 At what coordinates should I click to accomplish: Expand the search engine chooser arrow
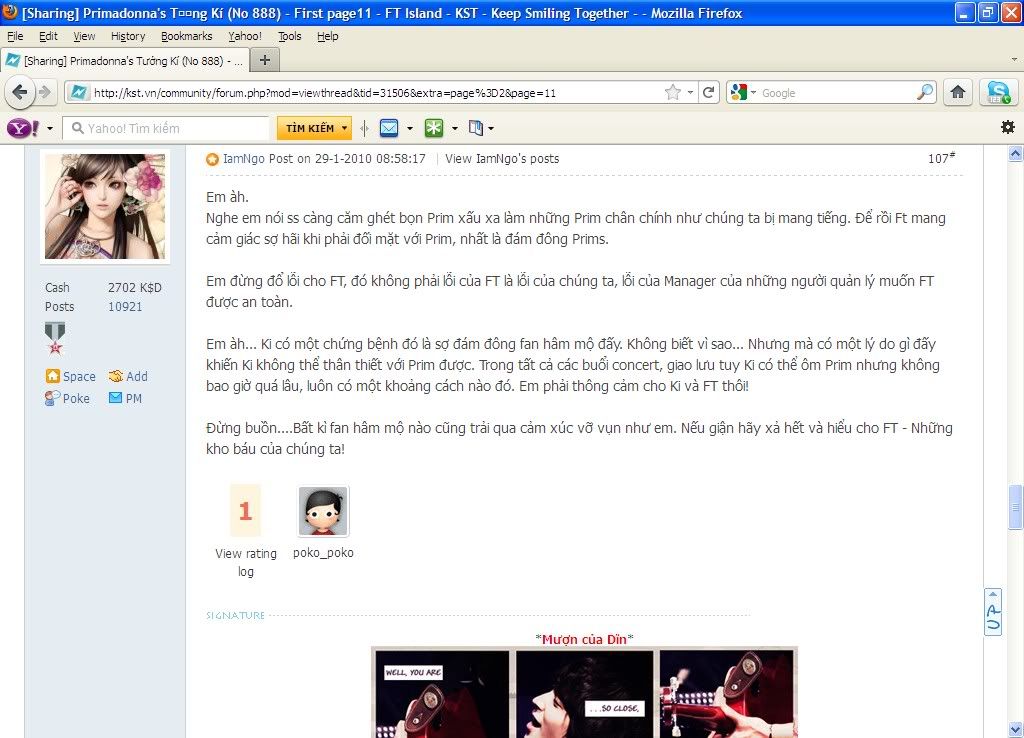tap(753, 93)
